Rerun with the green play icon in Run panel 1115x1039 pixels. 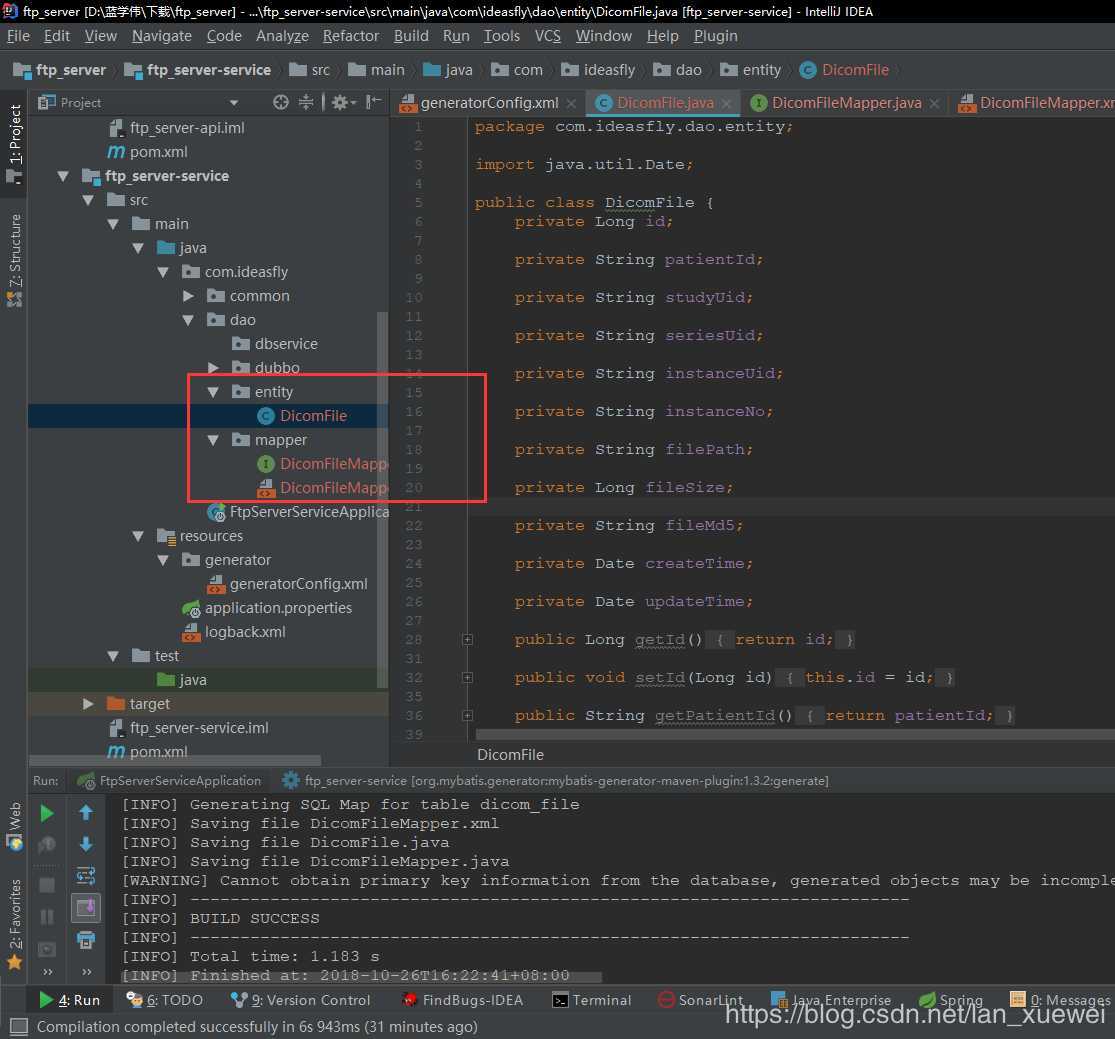pyautogui.click(x=47, y=813)
